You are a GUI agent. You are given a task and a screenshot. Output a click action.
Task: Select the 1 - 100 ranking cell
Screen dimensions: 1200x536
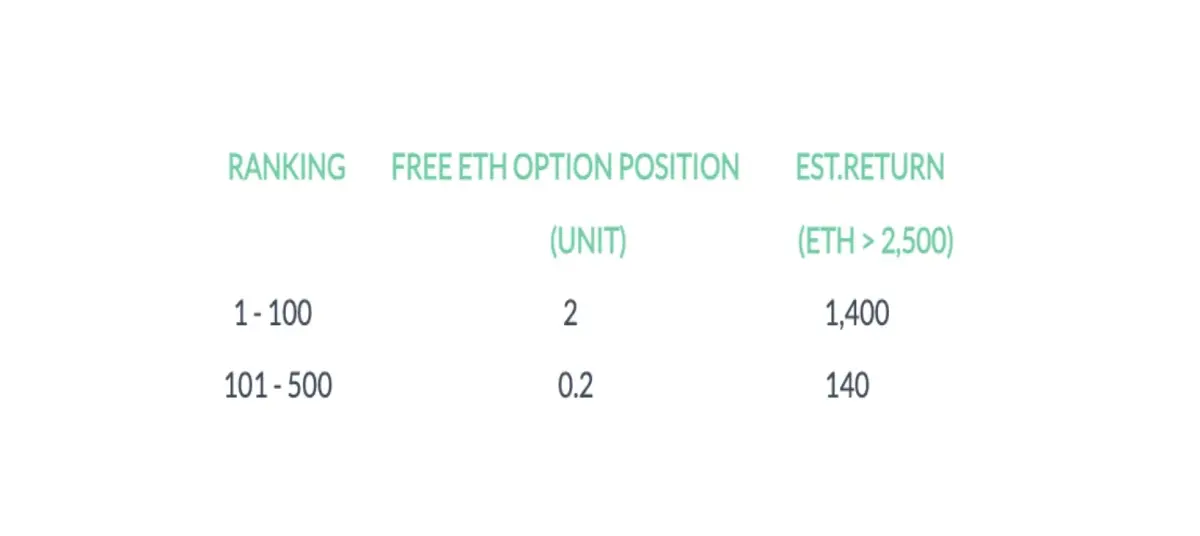point(273,314)
